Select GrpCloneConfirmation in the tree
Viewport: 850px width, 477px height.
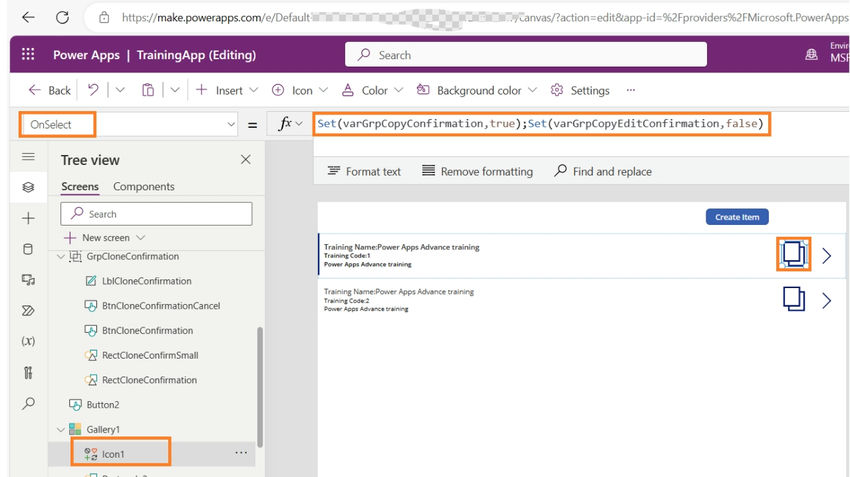point(132,256)
